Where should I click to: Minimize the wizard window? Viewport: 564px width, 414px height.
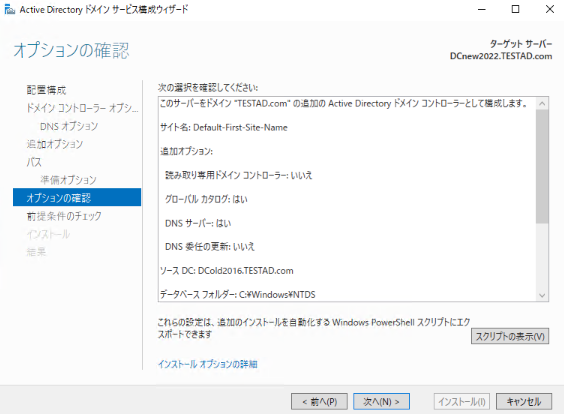tap(482, 9)
